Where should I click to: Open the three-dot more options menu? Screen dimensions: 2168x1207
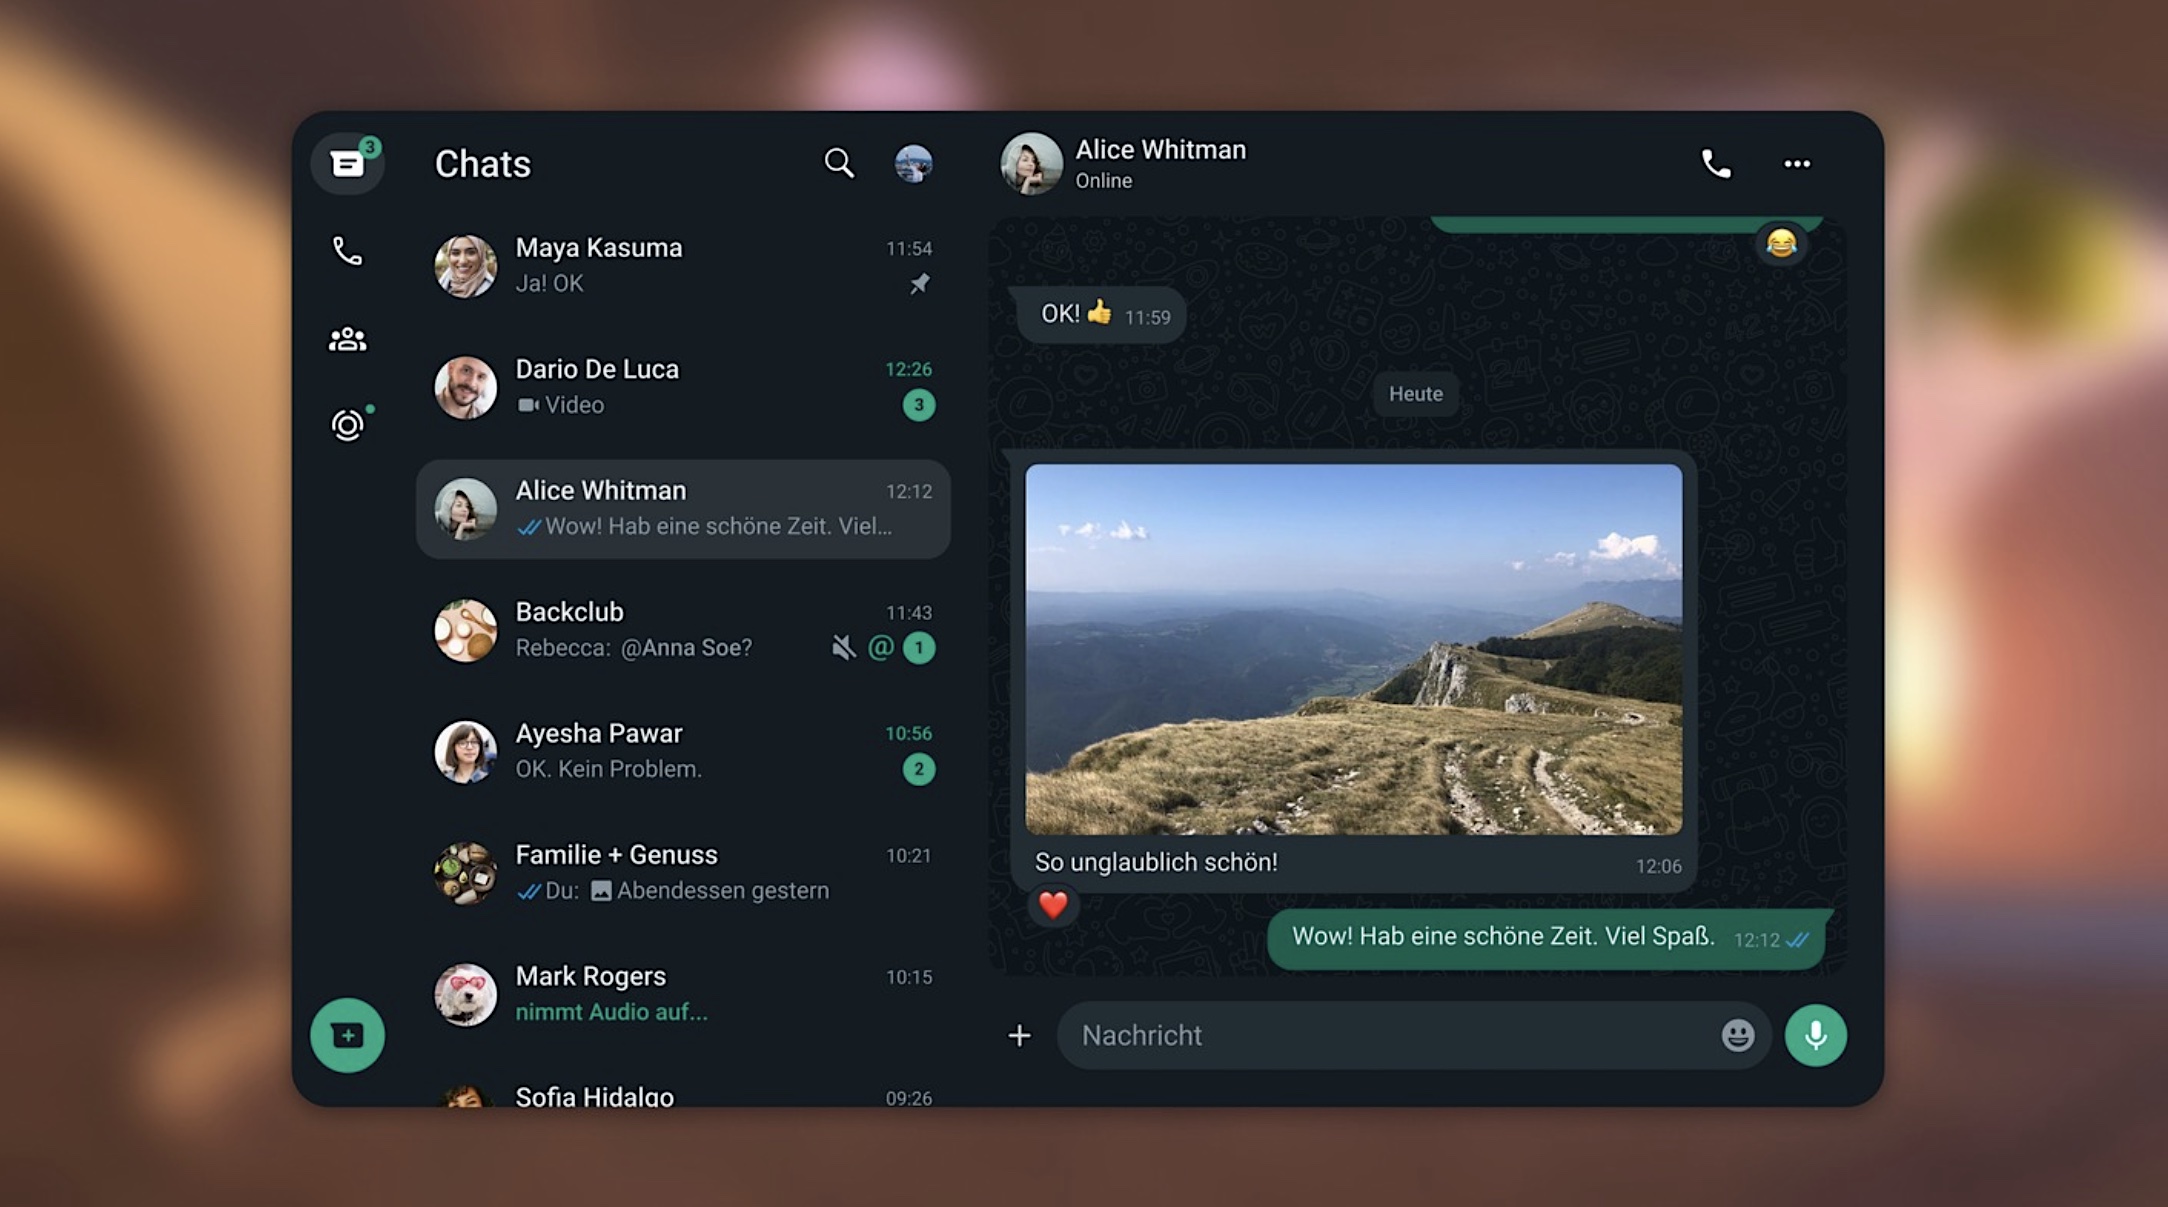point(1797,163)
